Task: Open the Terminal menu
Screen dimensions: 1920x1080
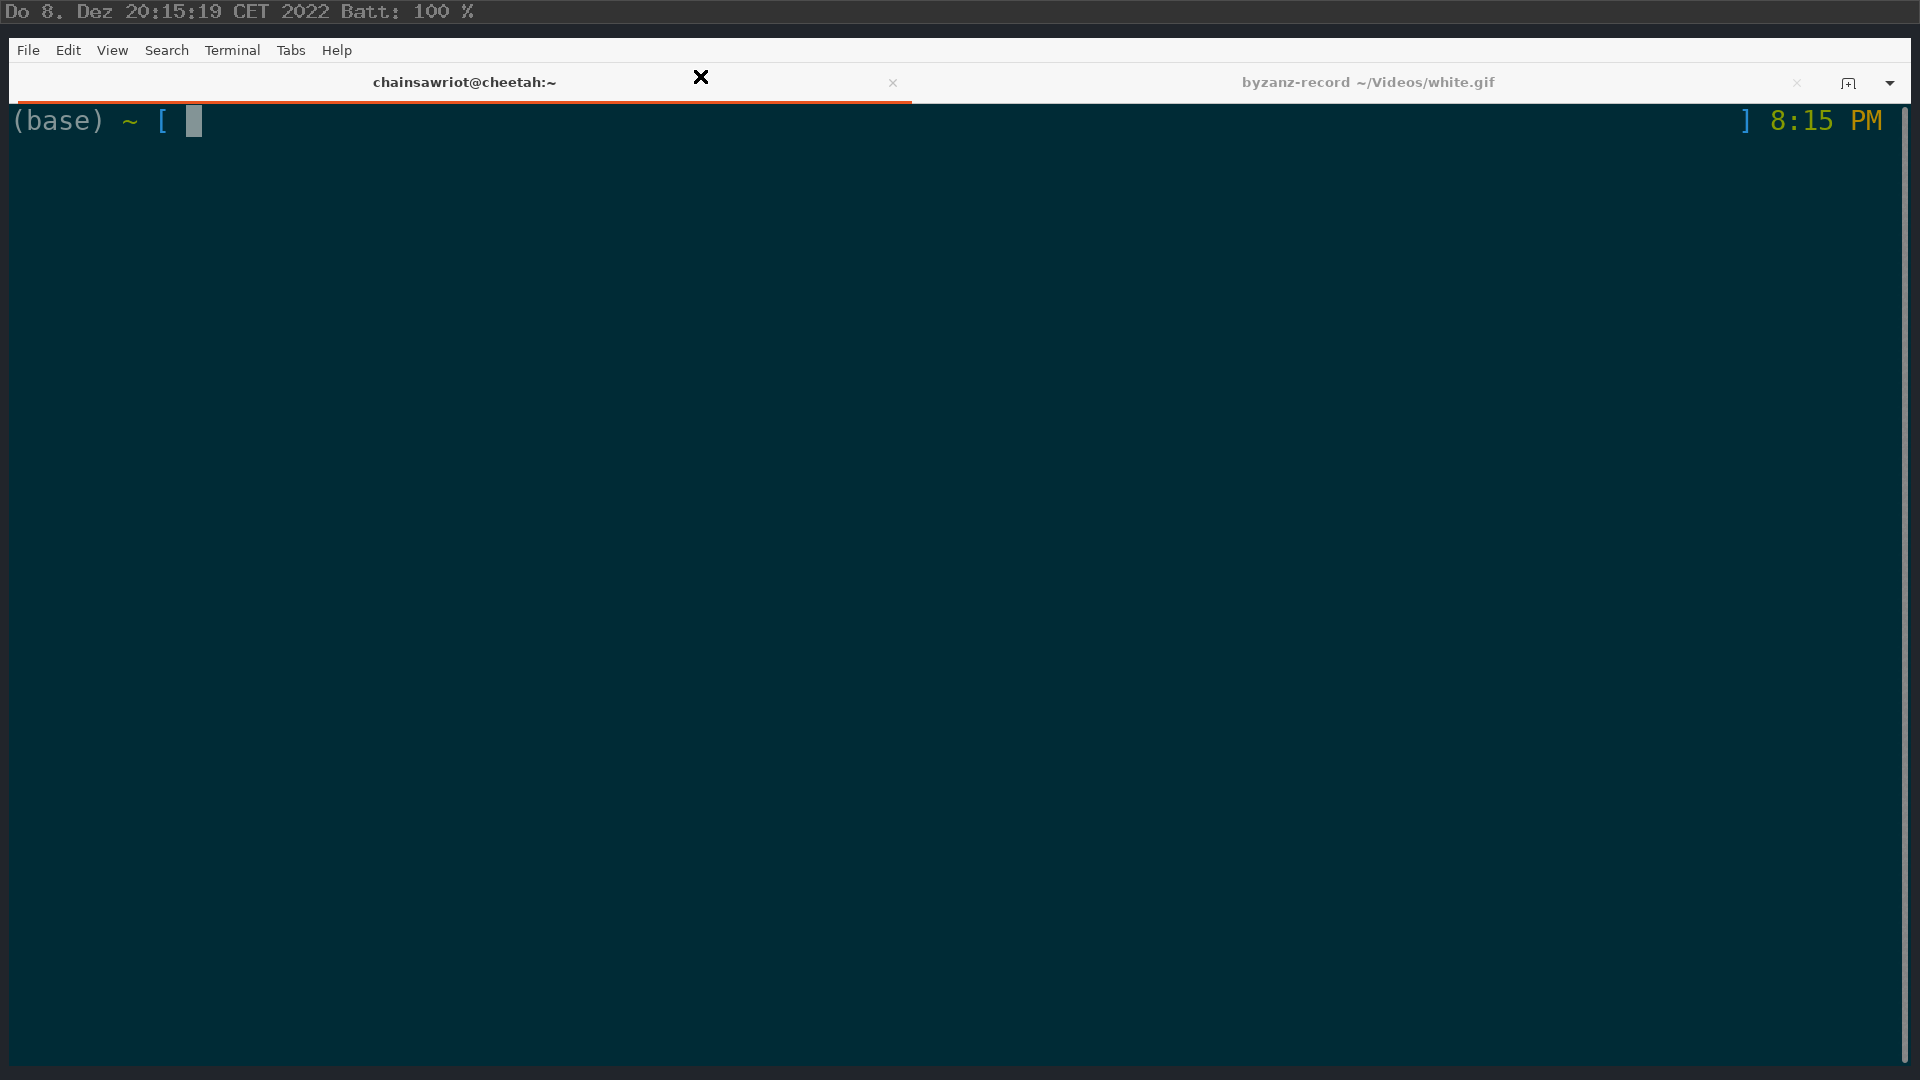Action: 232,50
